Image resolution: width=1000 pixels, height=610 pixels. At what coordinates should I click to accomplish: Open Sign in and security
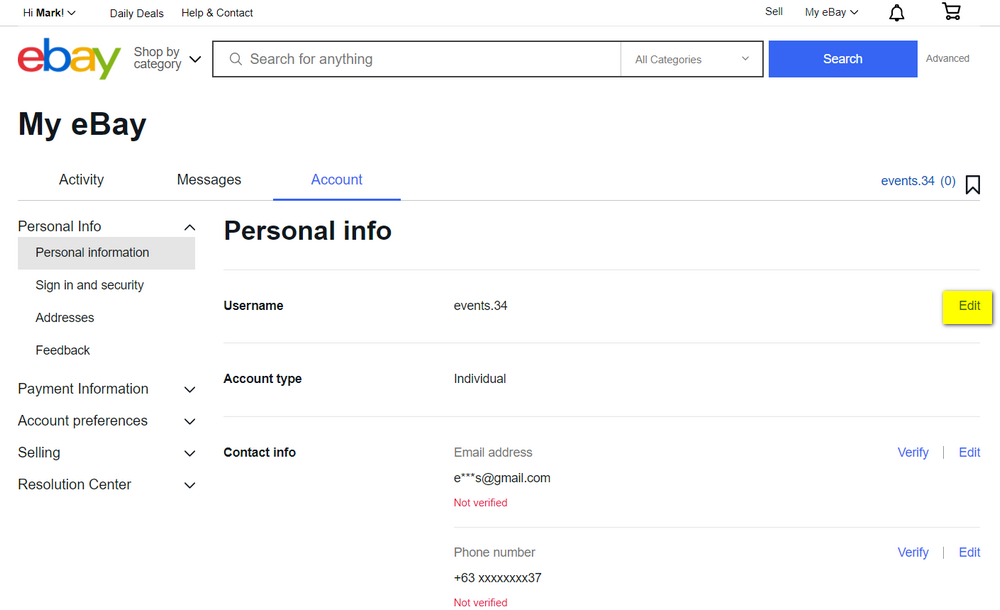pos(90,285)
